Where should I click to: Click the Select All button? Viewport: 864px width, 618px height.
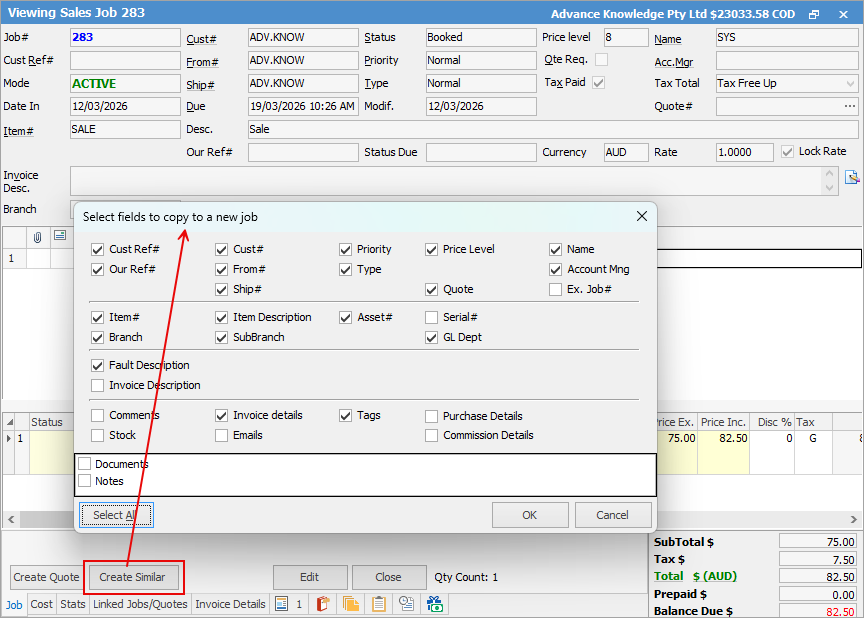pos(116,515)
